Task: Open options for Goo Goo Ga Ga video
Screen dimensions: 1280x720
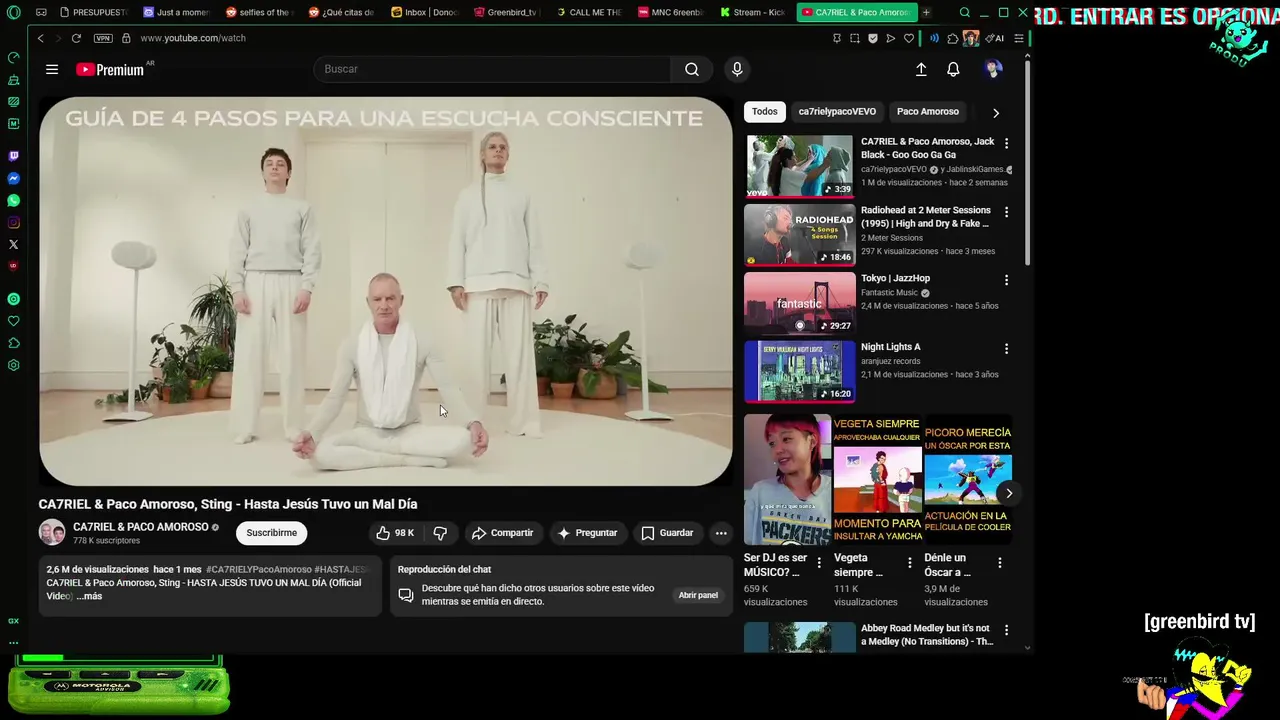Action: point(1006,143)
